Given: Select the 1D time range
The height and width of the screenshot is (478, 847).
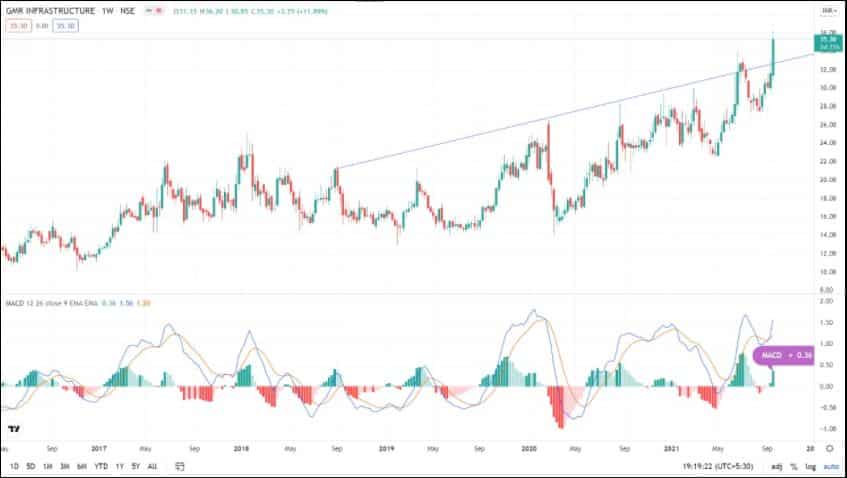Looking at the screenshot, I should (14, 466).
